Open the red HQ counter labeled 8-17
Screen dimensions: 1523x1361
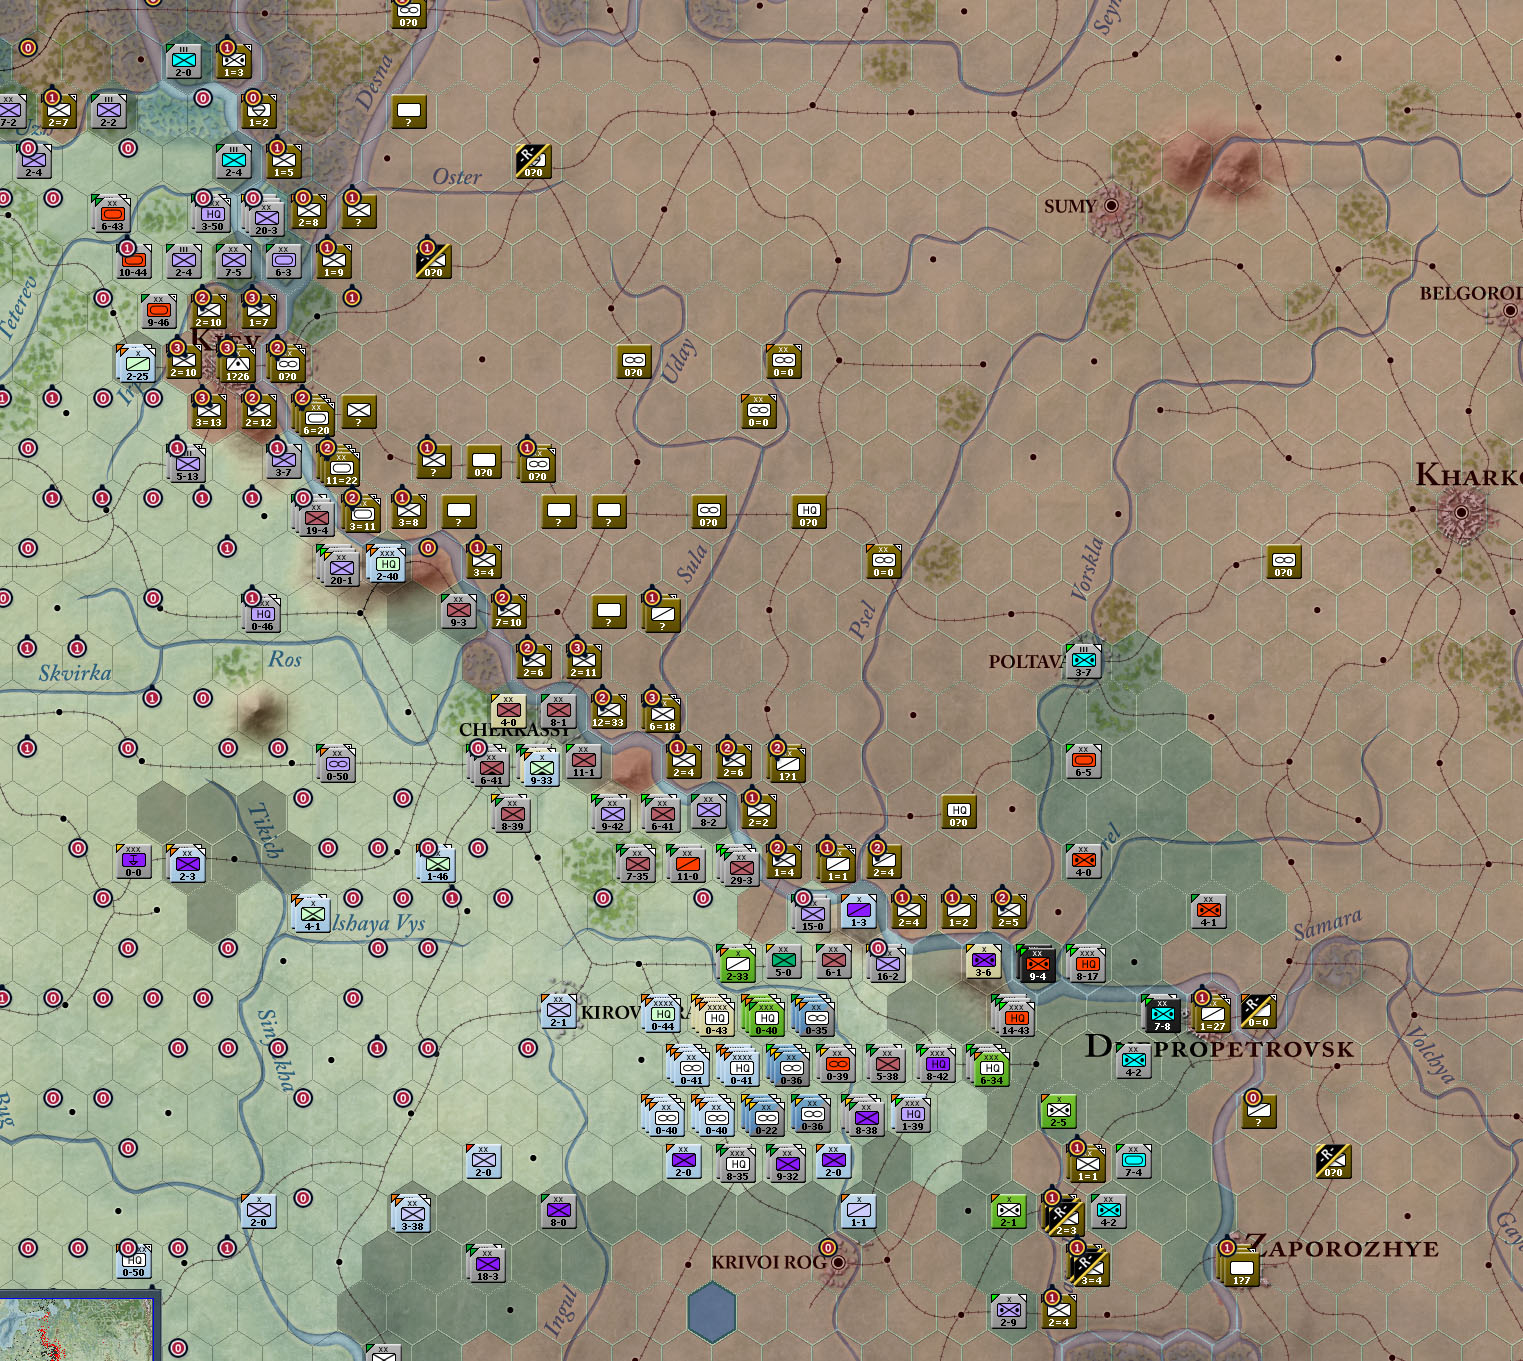(x=1087, y=964)
